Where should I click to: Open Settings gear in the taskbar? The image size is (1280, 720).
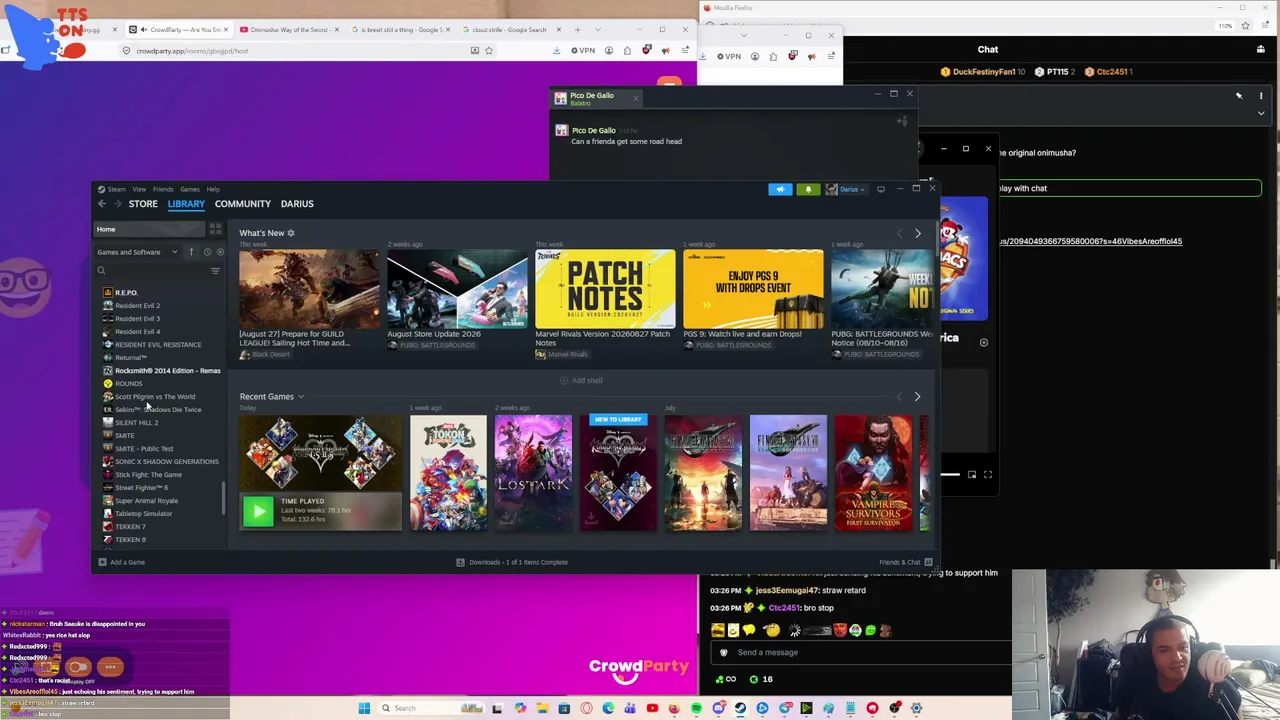[x=916, y=708]
